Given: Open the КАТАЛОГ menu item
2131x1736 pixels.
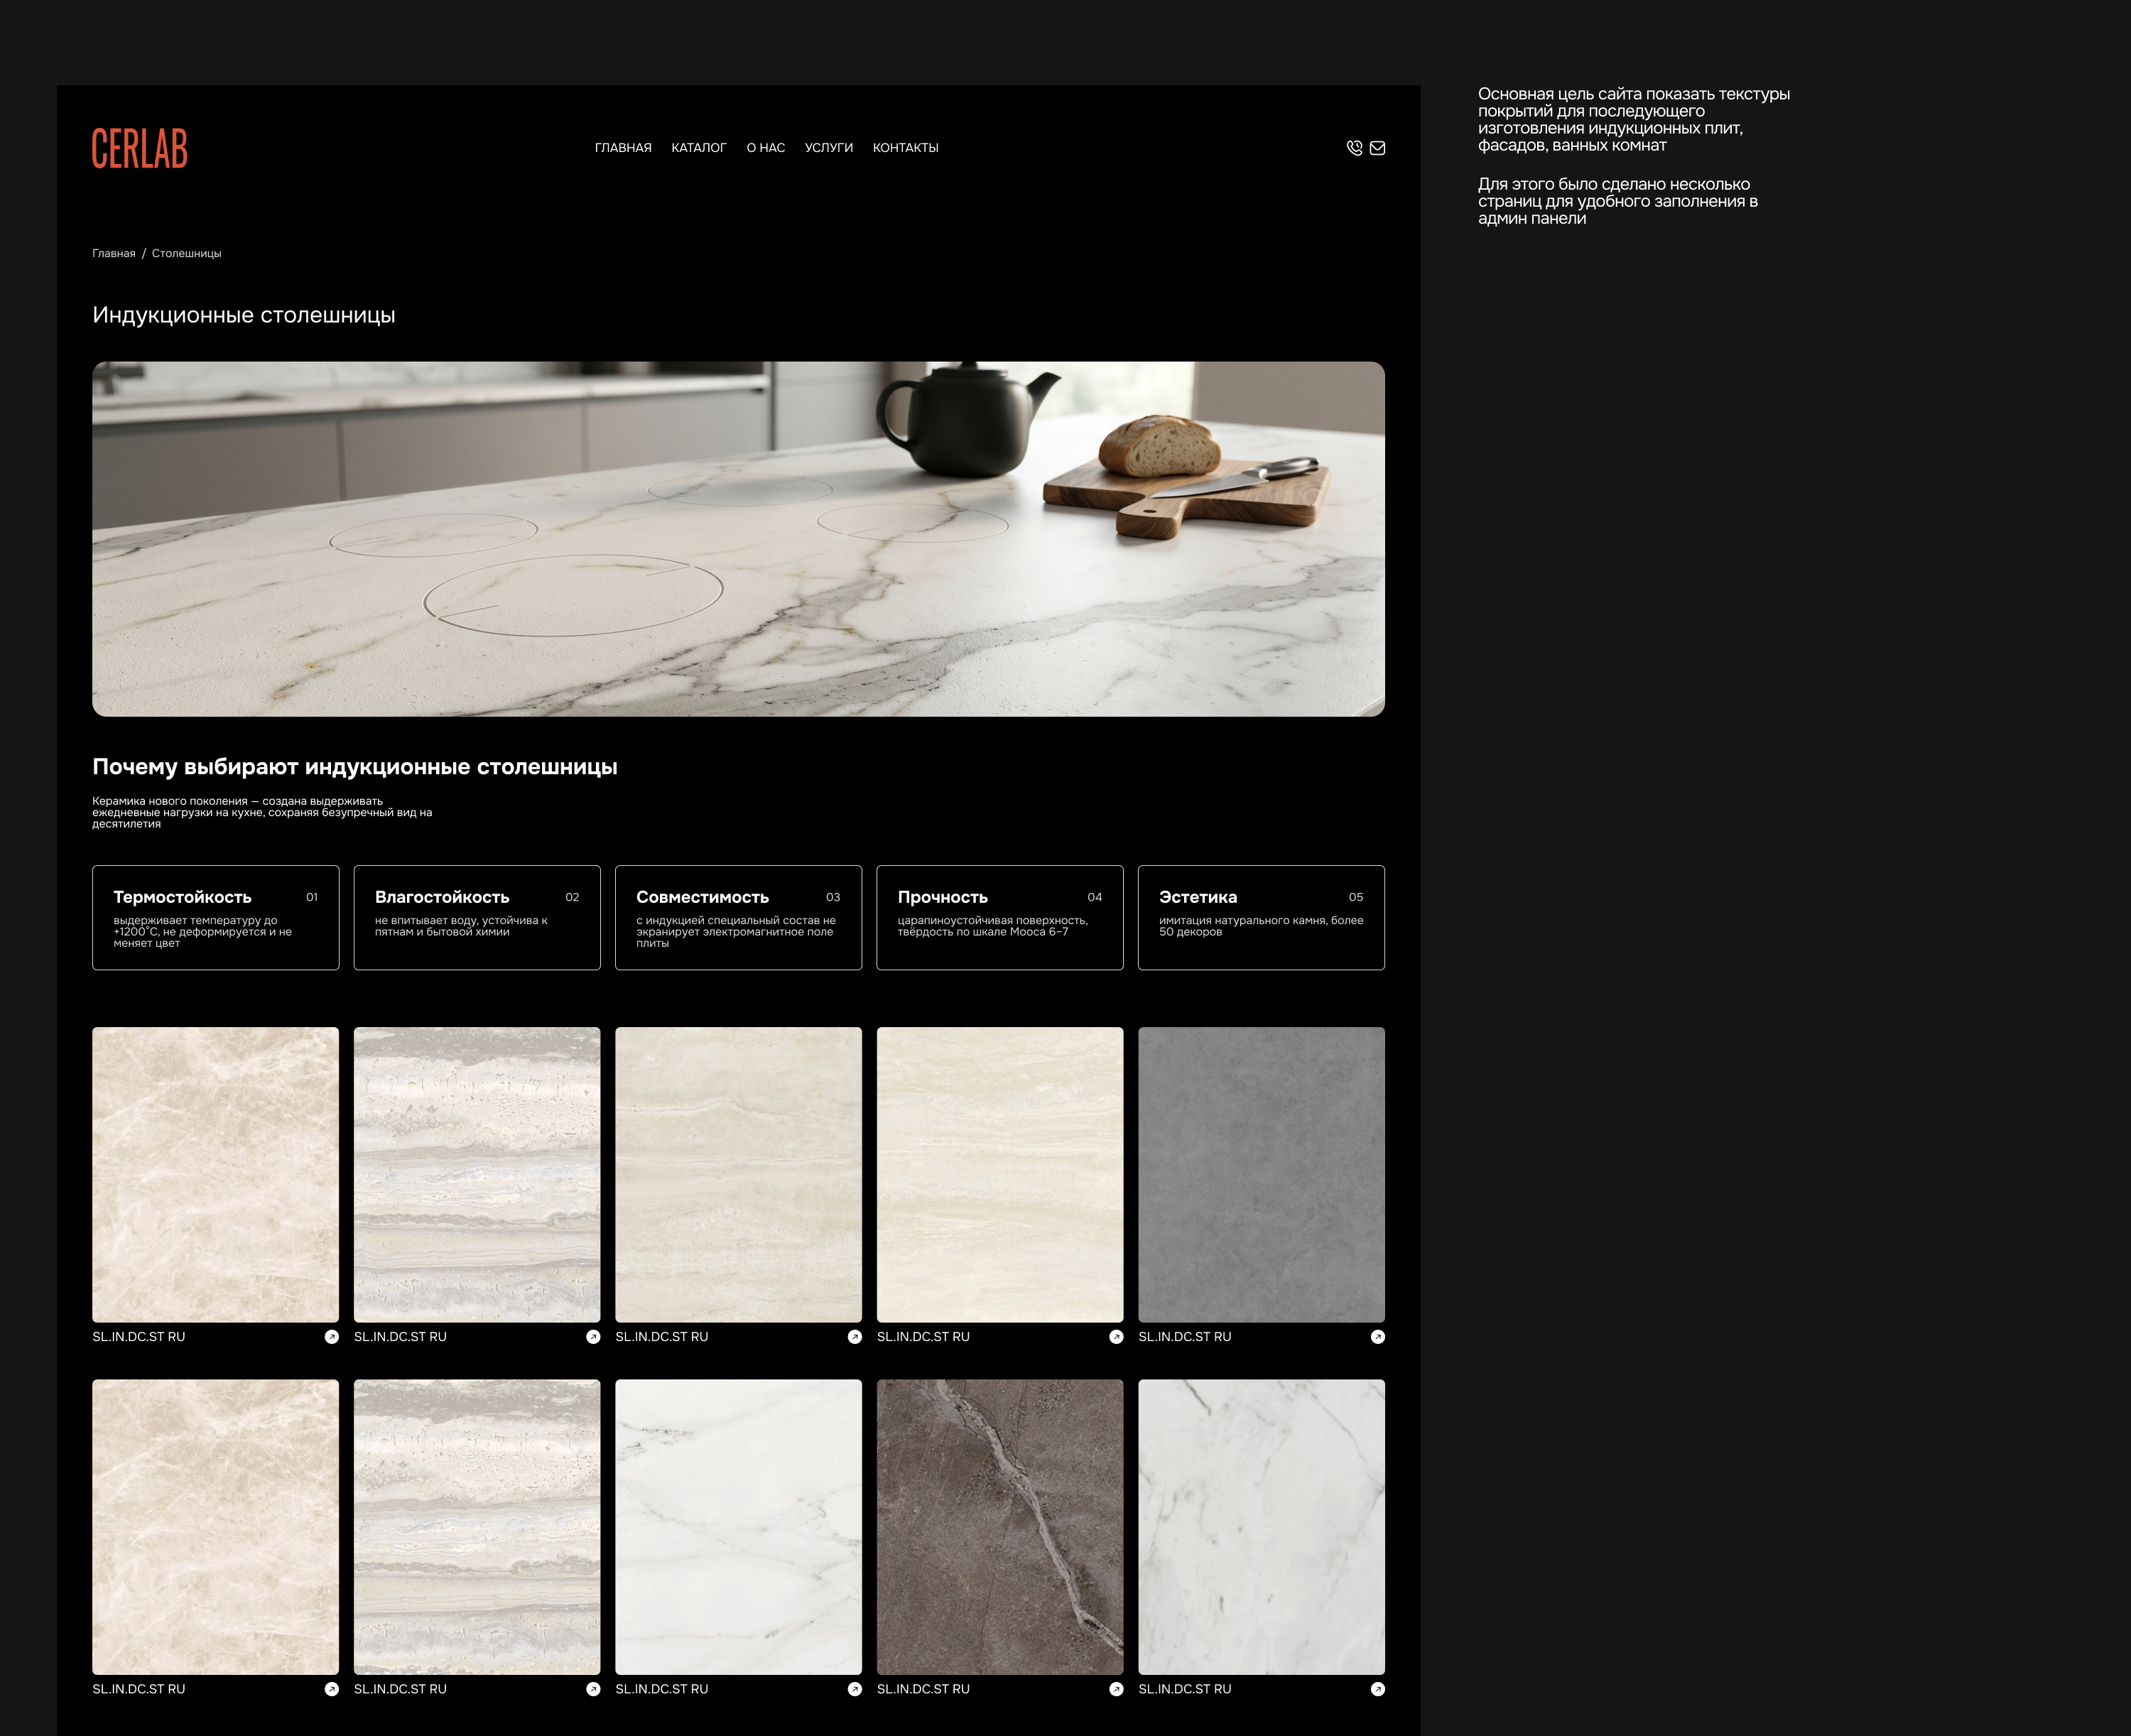Looking at the screenshot, I should (699, 148).
